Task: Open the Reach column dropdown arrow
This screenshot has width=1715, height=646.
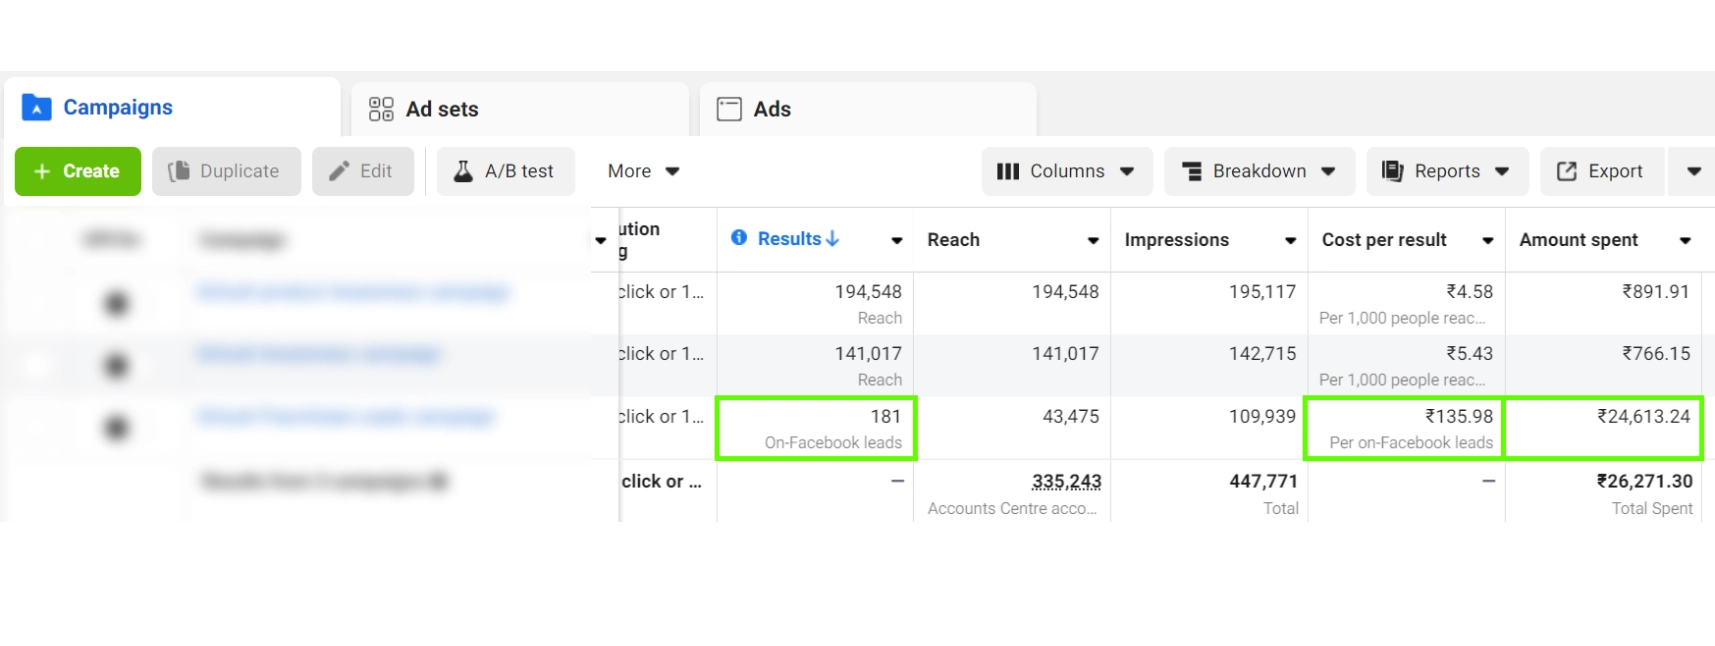Action: click(x=1093, y=240)
